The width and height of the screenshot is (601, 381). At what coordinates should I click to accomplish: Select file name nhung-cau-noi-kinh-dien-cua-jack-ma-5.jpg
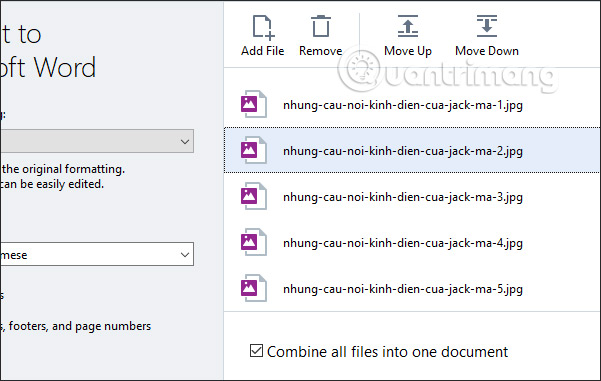(403, 289)
